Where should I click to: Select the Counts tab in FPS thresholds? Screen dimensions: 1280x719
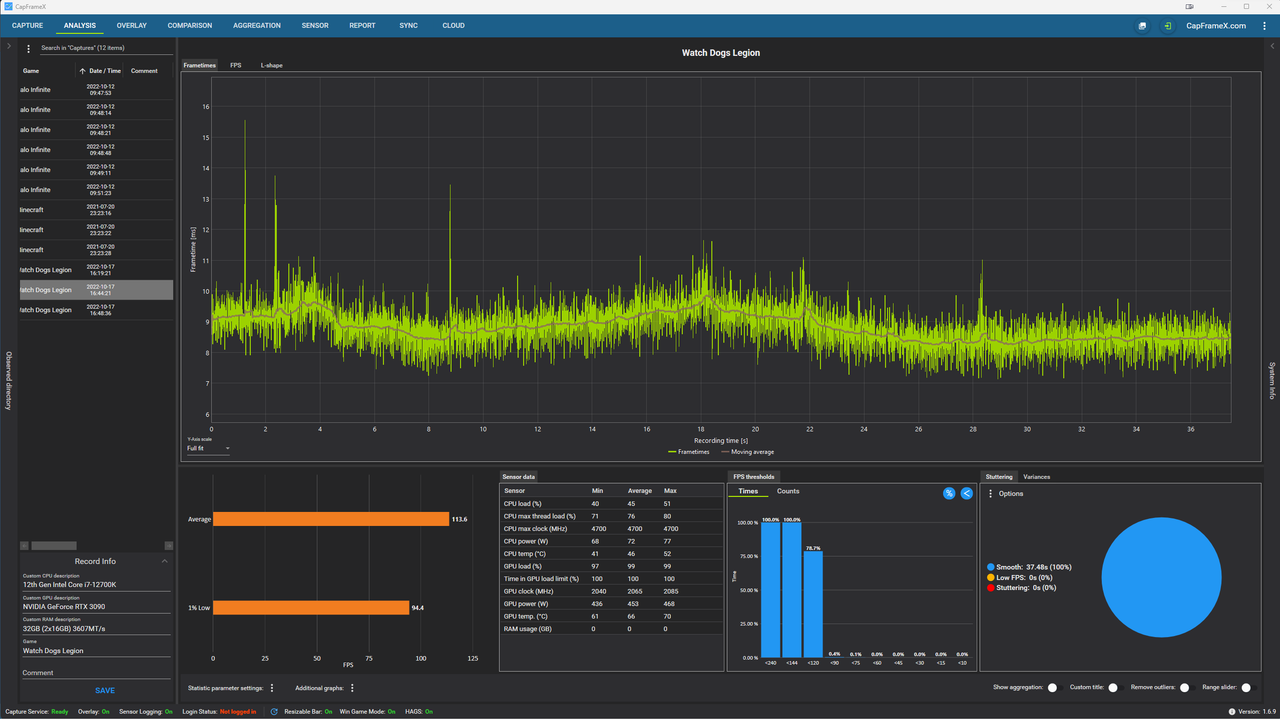click(788, 491)
